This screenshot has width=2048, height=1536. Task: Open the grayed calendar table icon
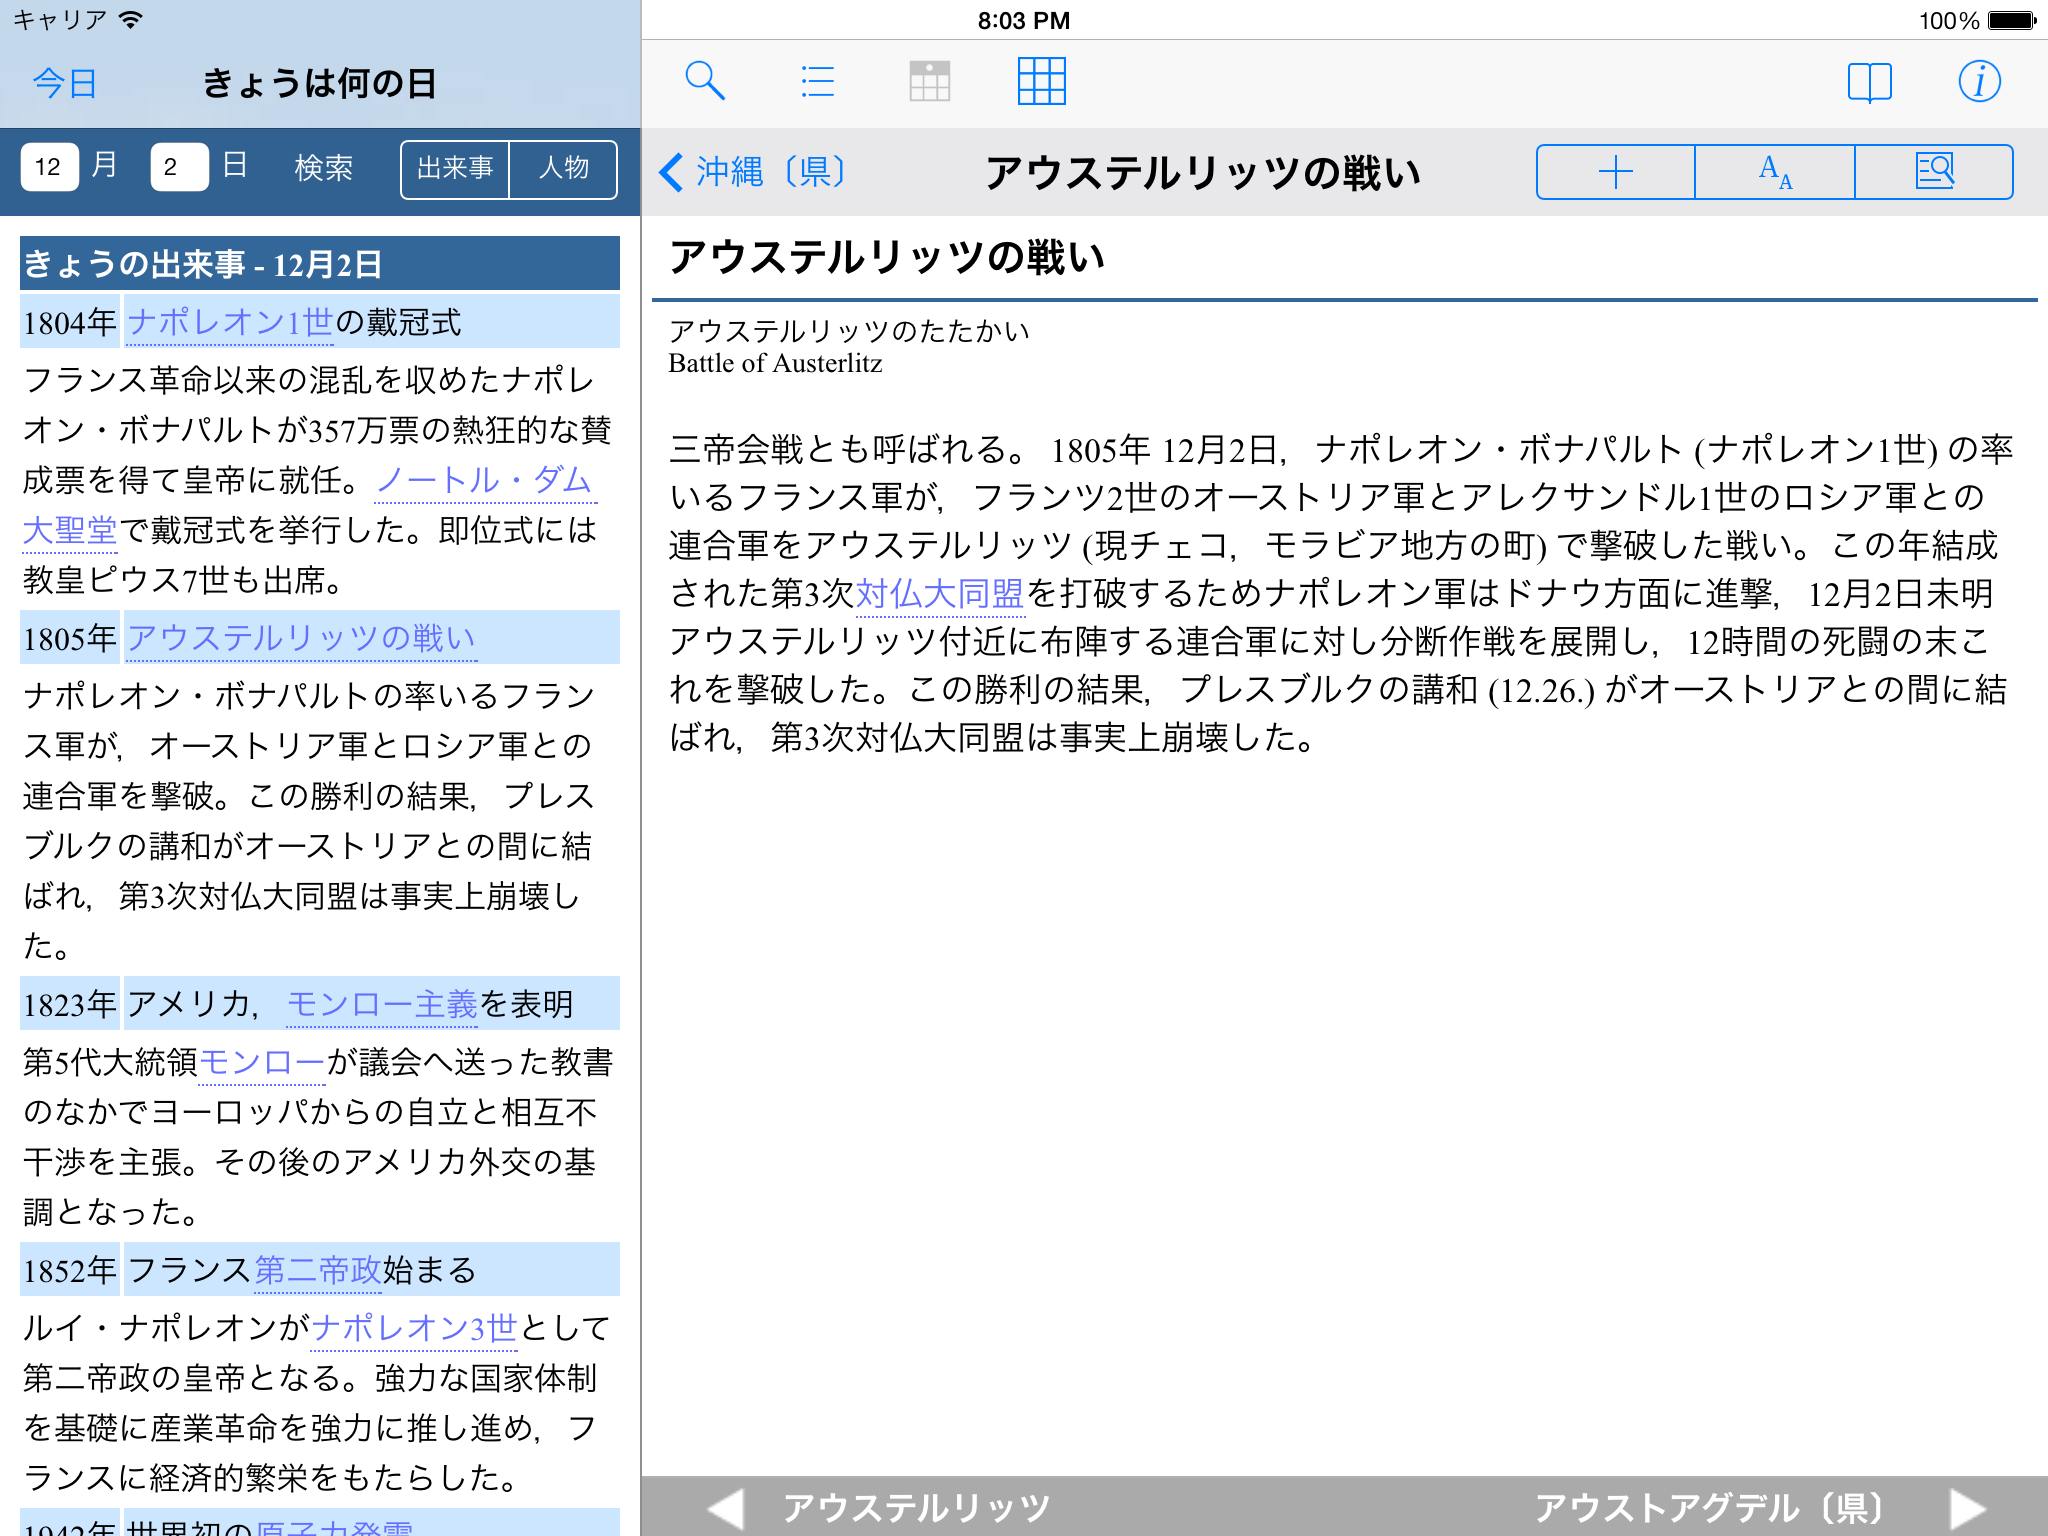pyautogui.click(x=929, y=81)
